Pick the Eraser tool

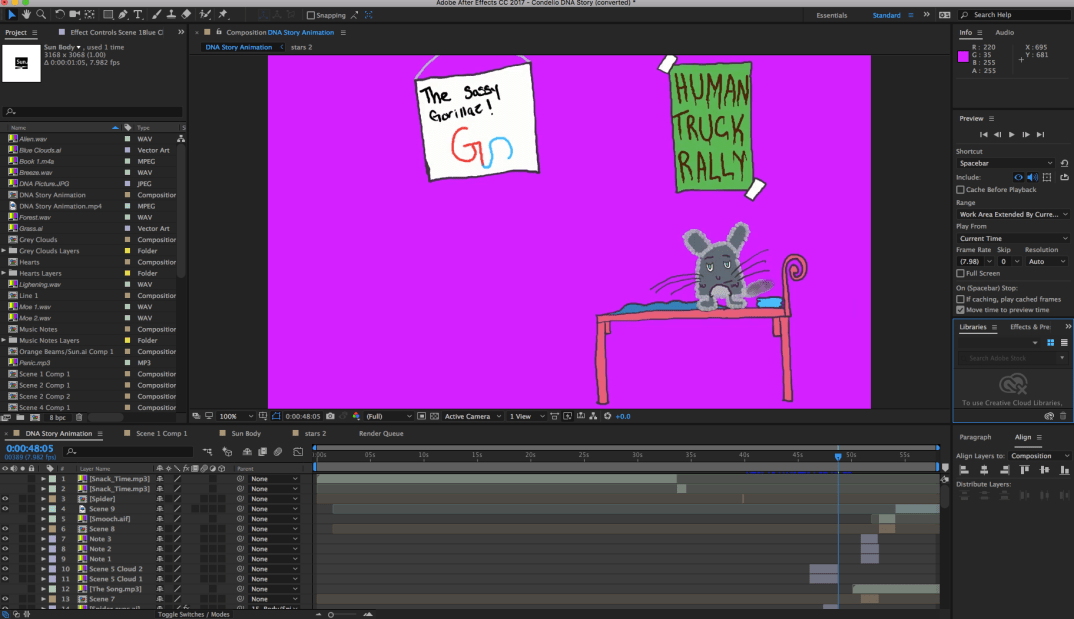(186, 15)
